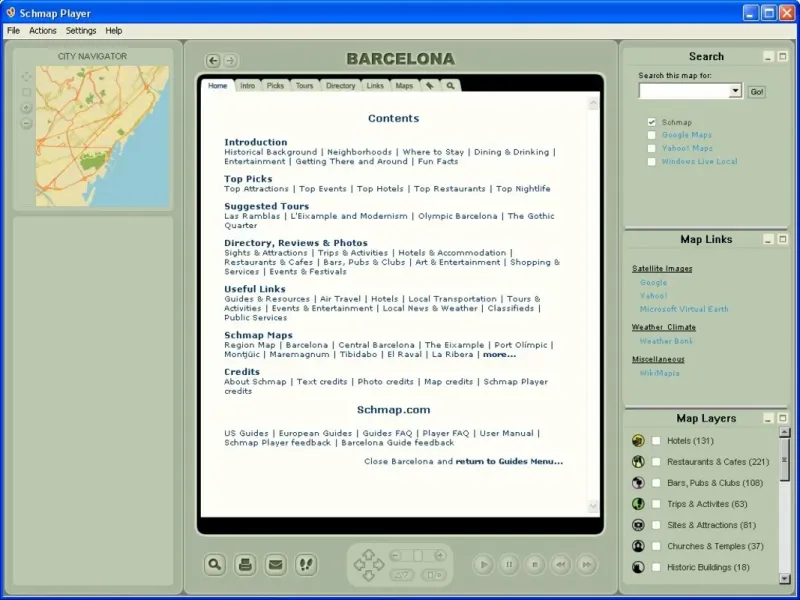Click the zoom minus button on the bottom slider

395,556
